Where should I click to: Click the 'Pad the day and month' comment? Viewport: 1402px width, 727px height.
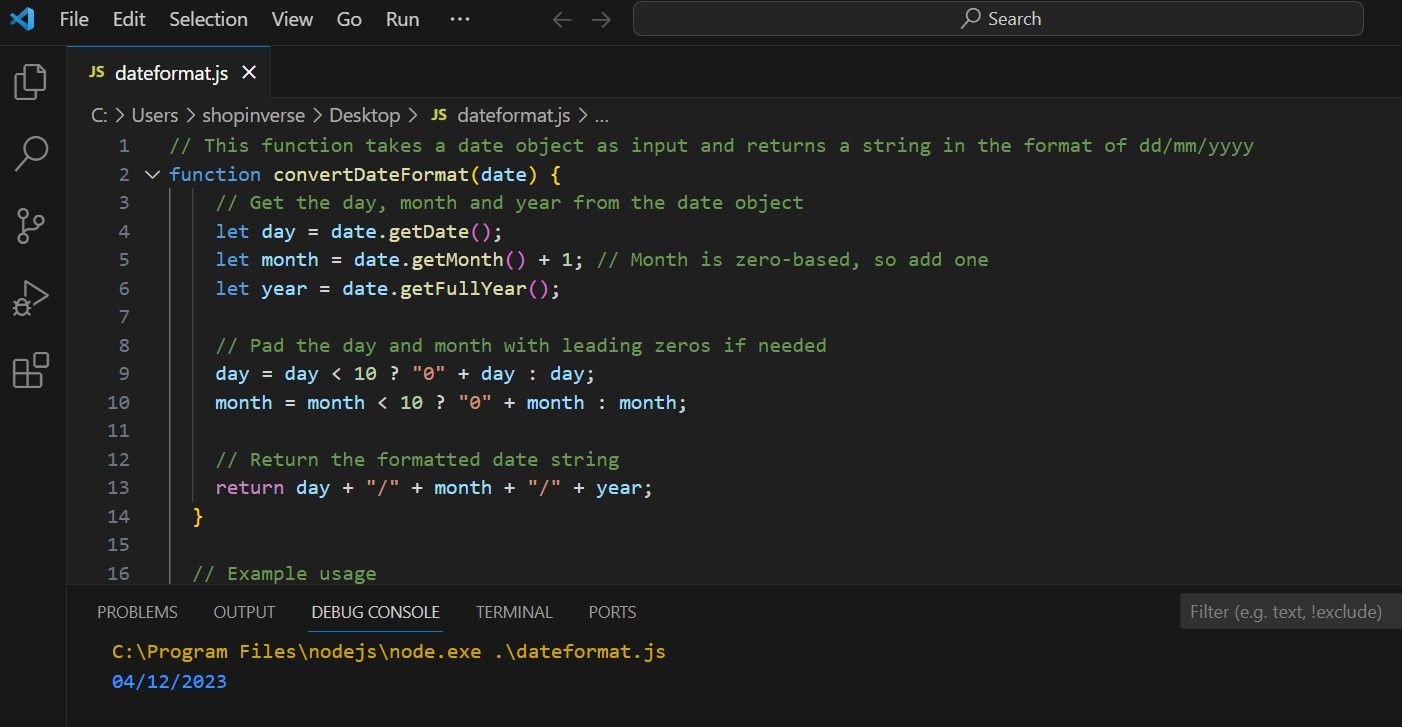521,346
